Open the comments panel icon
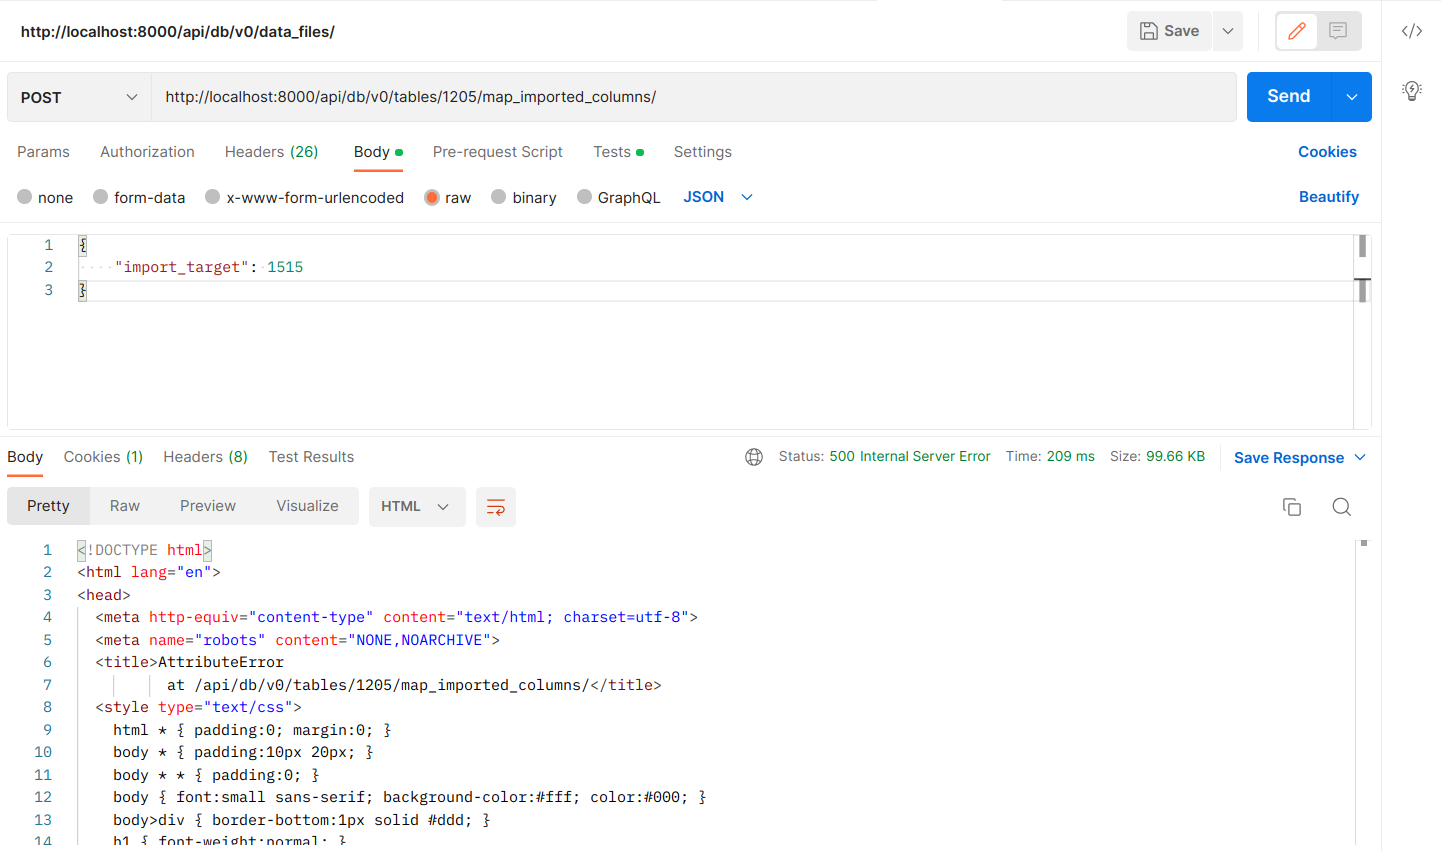This screenshot has height=851, width=1441. pos(1338,31)
